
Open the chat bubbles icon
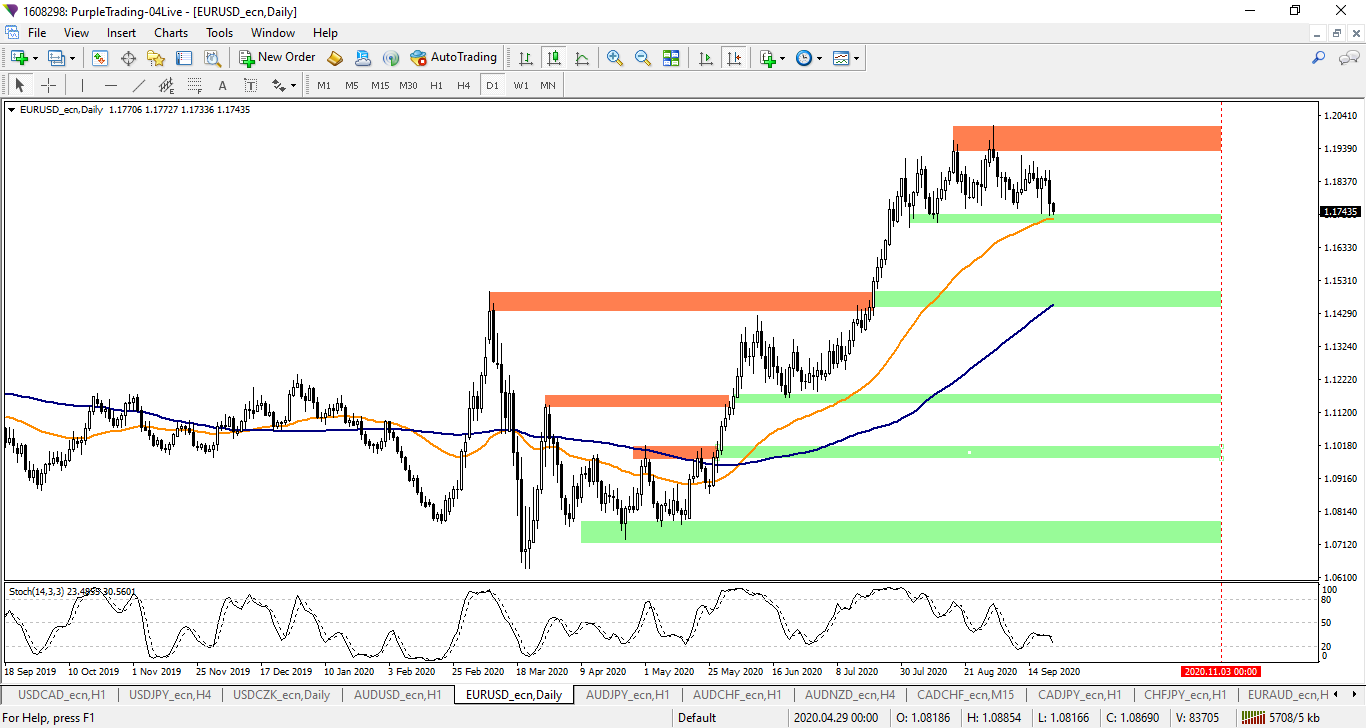(1349, 58)
